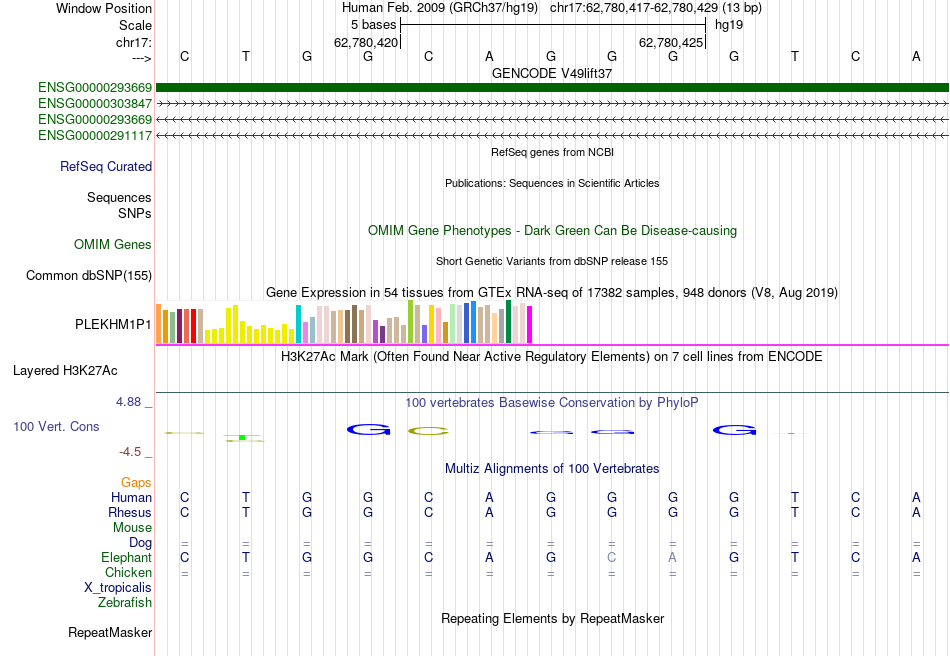Click the orange Gaps row label
Viewport: 950px width, 656px height.
point(136,483)
